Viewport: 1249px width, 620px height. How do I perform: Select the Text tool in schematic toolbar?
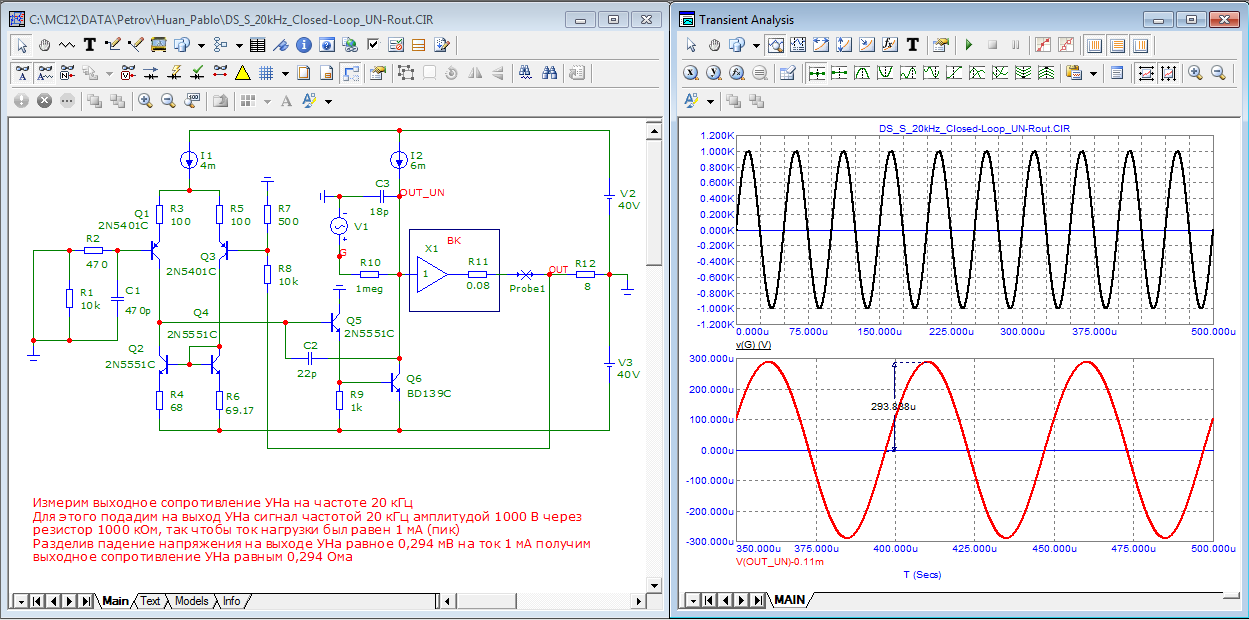90,45
